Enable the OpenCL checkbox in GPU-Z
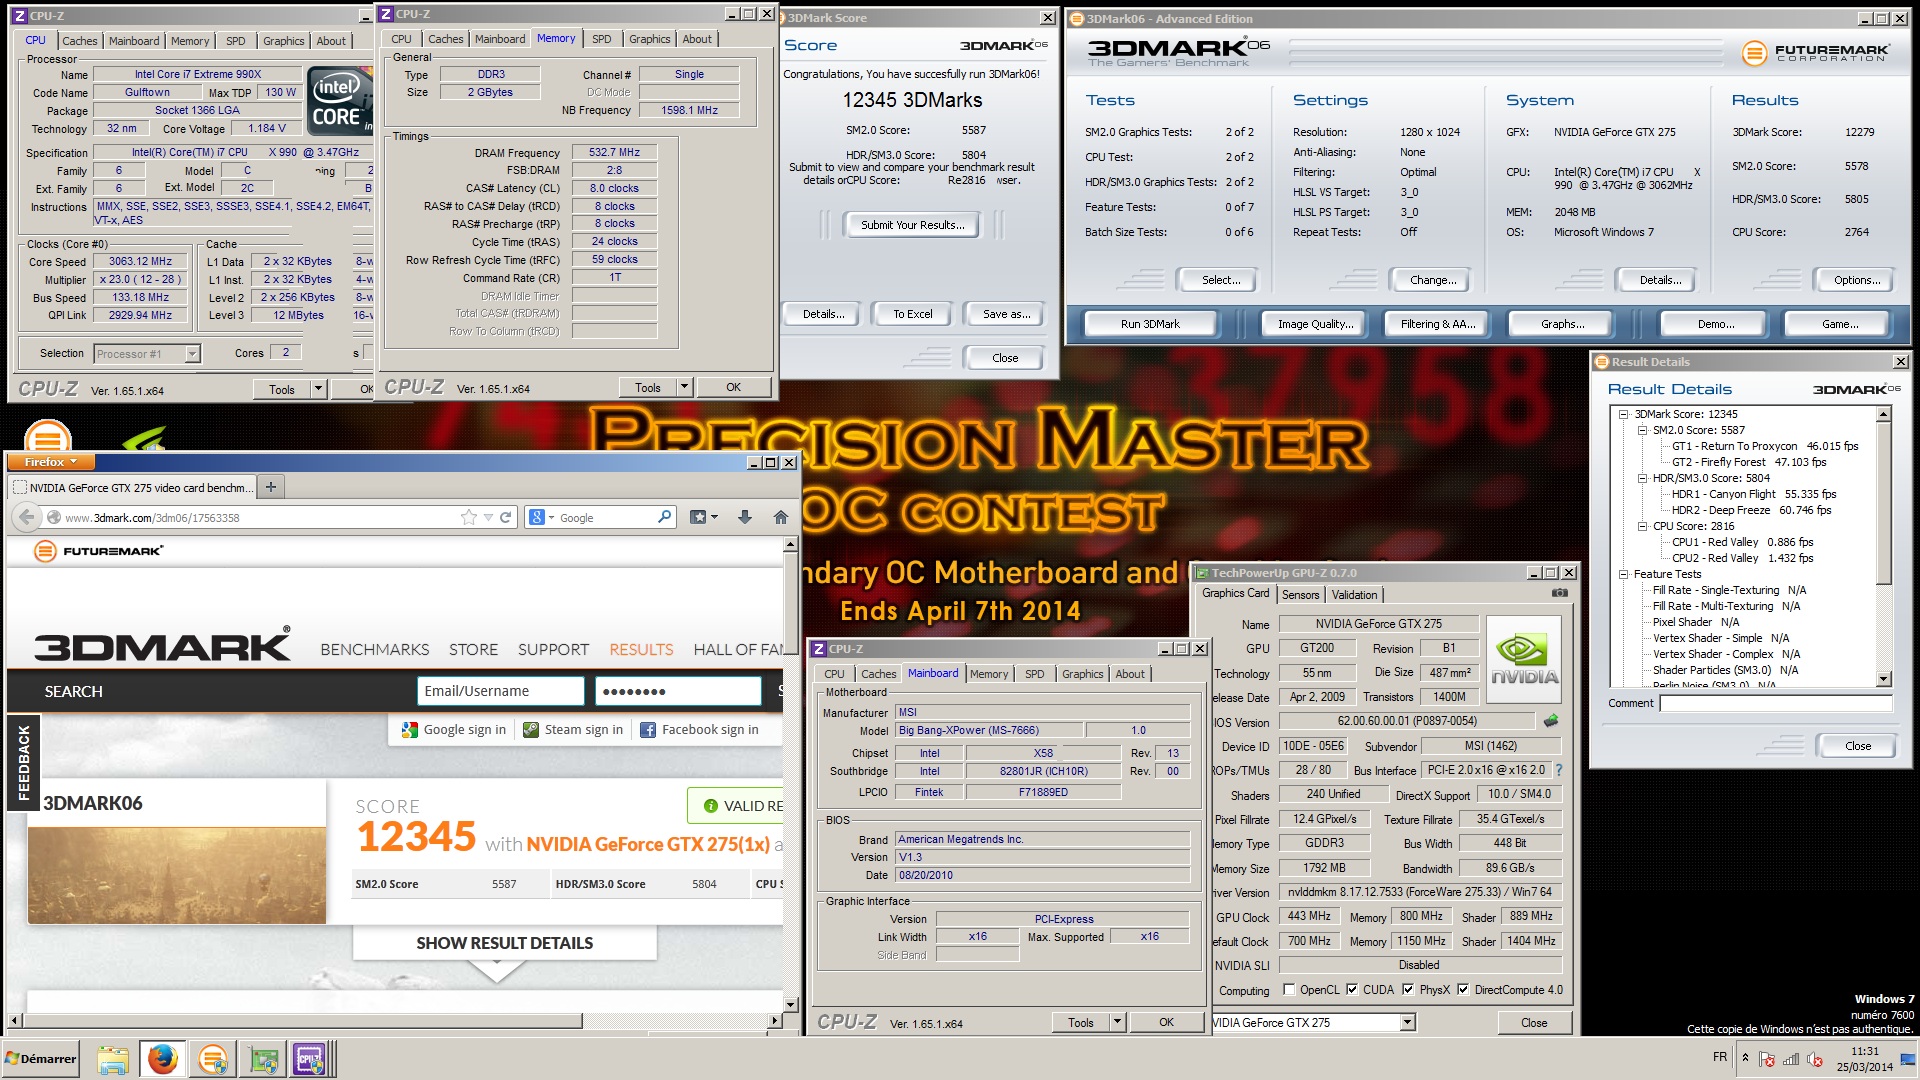Image resolution: width=1920 pixels, height=1080 pixels. (x=1288, y=990)
